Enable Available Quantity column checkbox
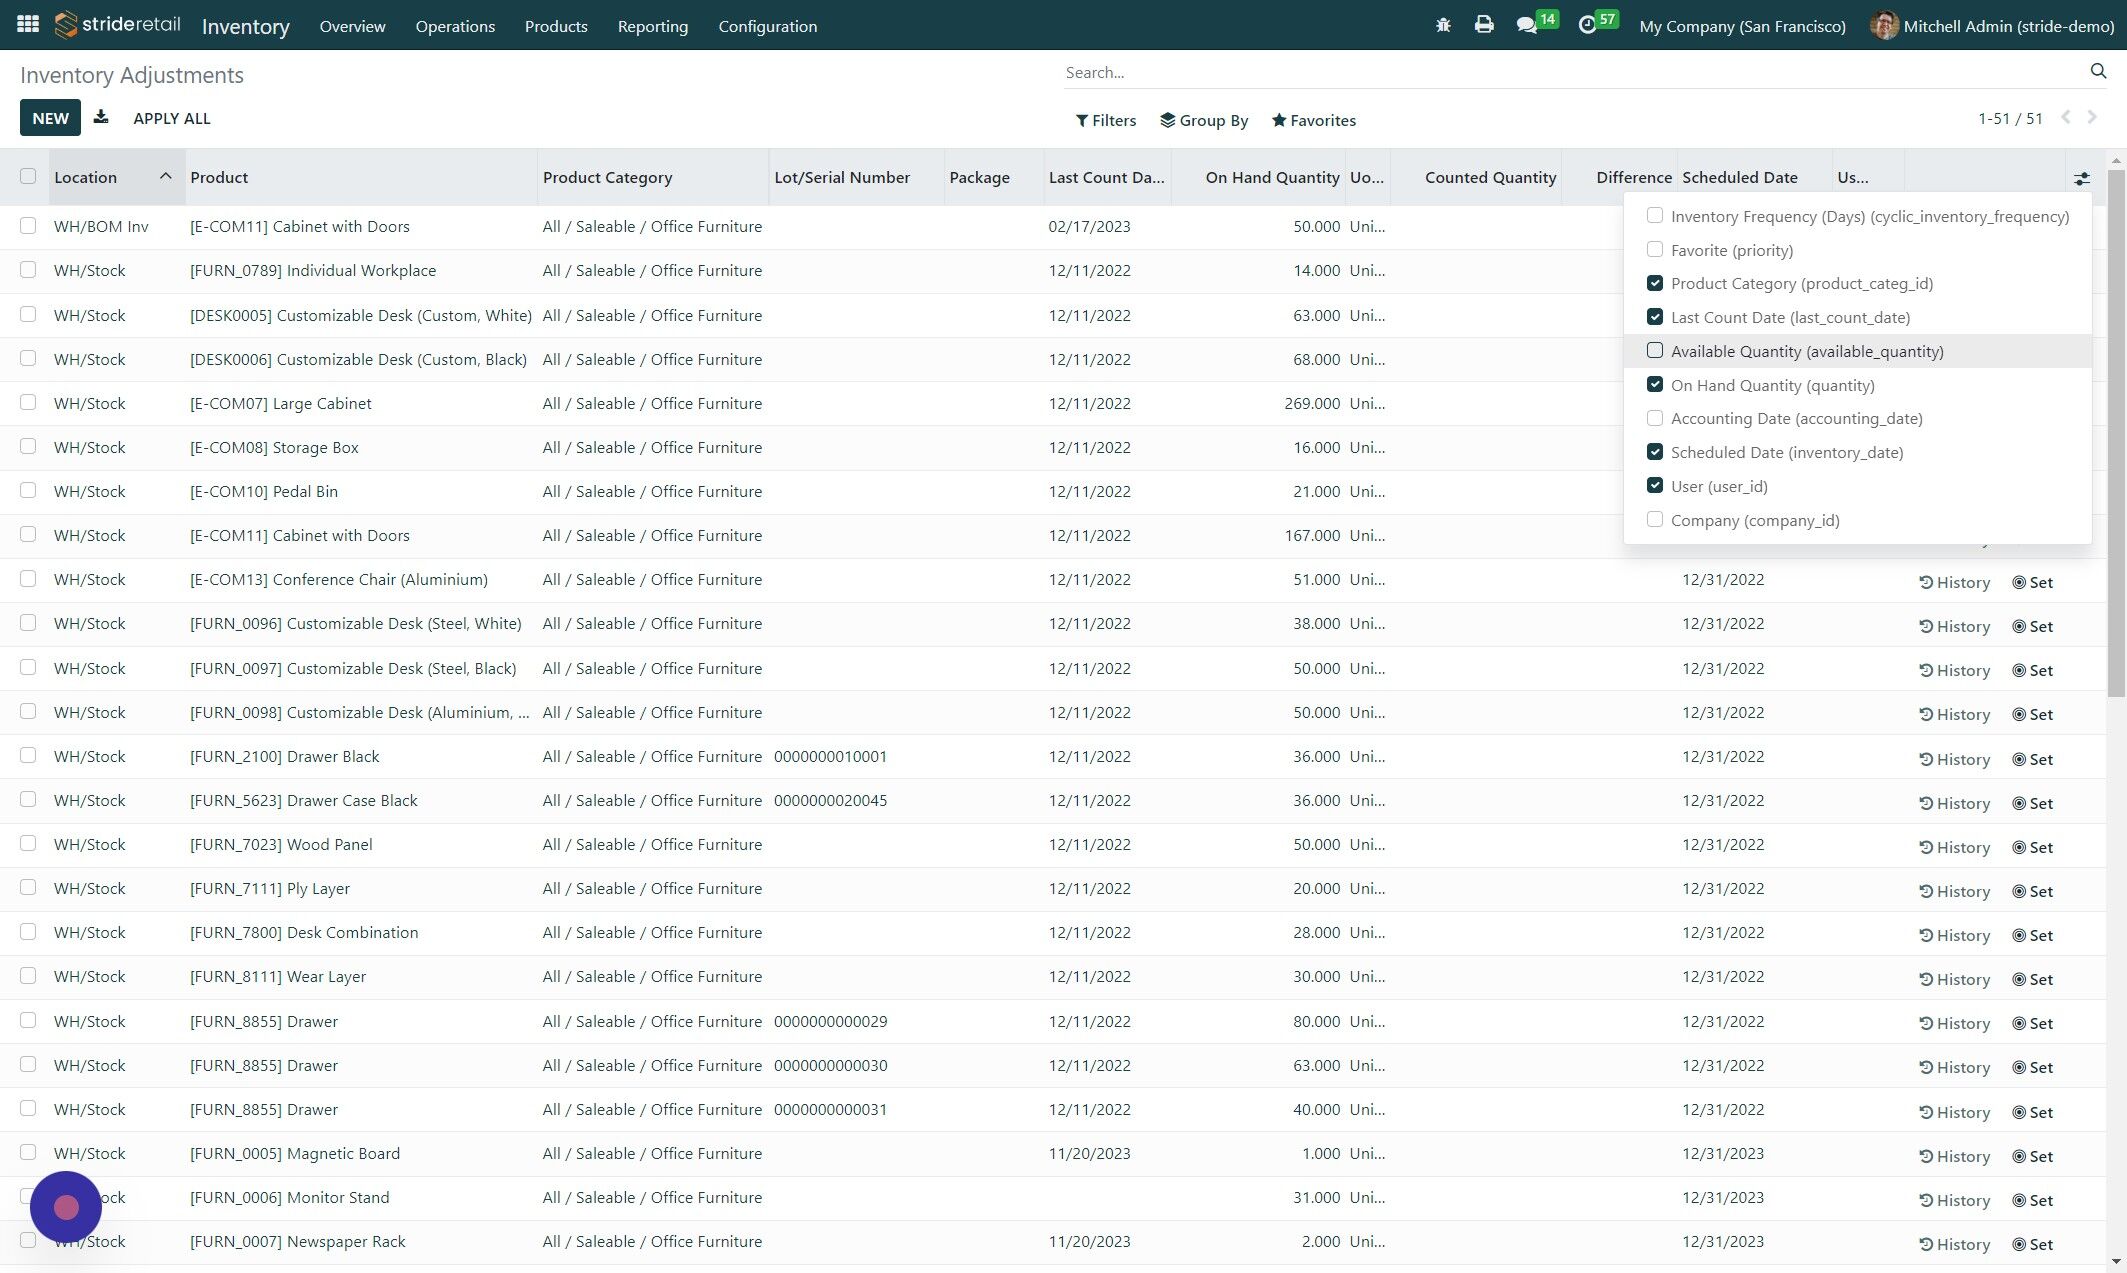 coord(1655,351)
